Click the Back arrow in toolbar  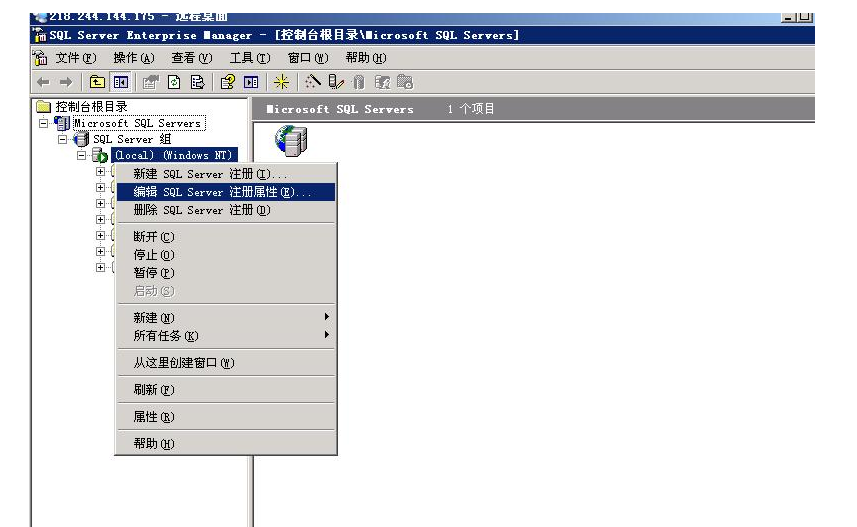[43, 83]
